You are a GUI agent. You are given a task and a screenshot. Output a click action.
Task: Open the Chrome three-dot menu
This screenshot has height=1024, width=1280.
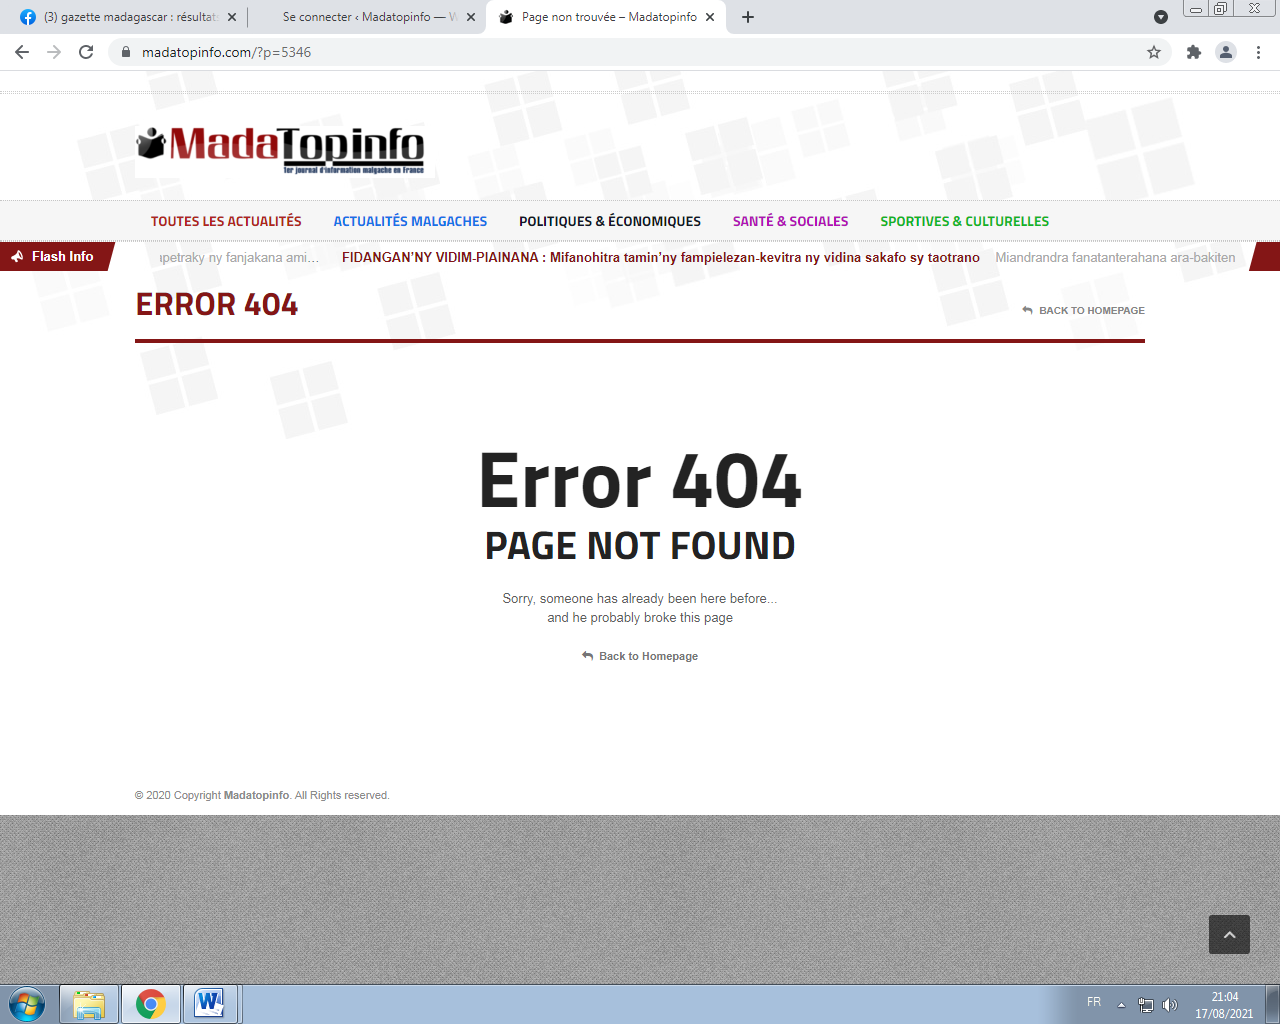pos(1258,52)
